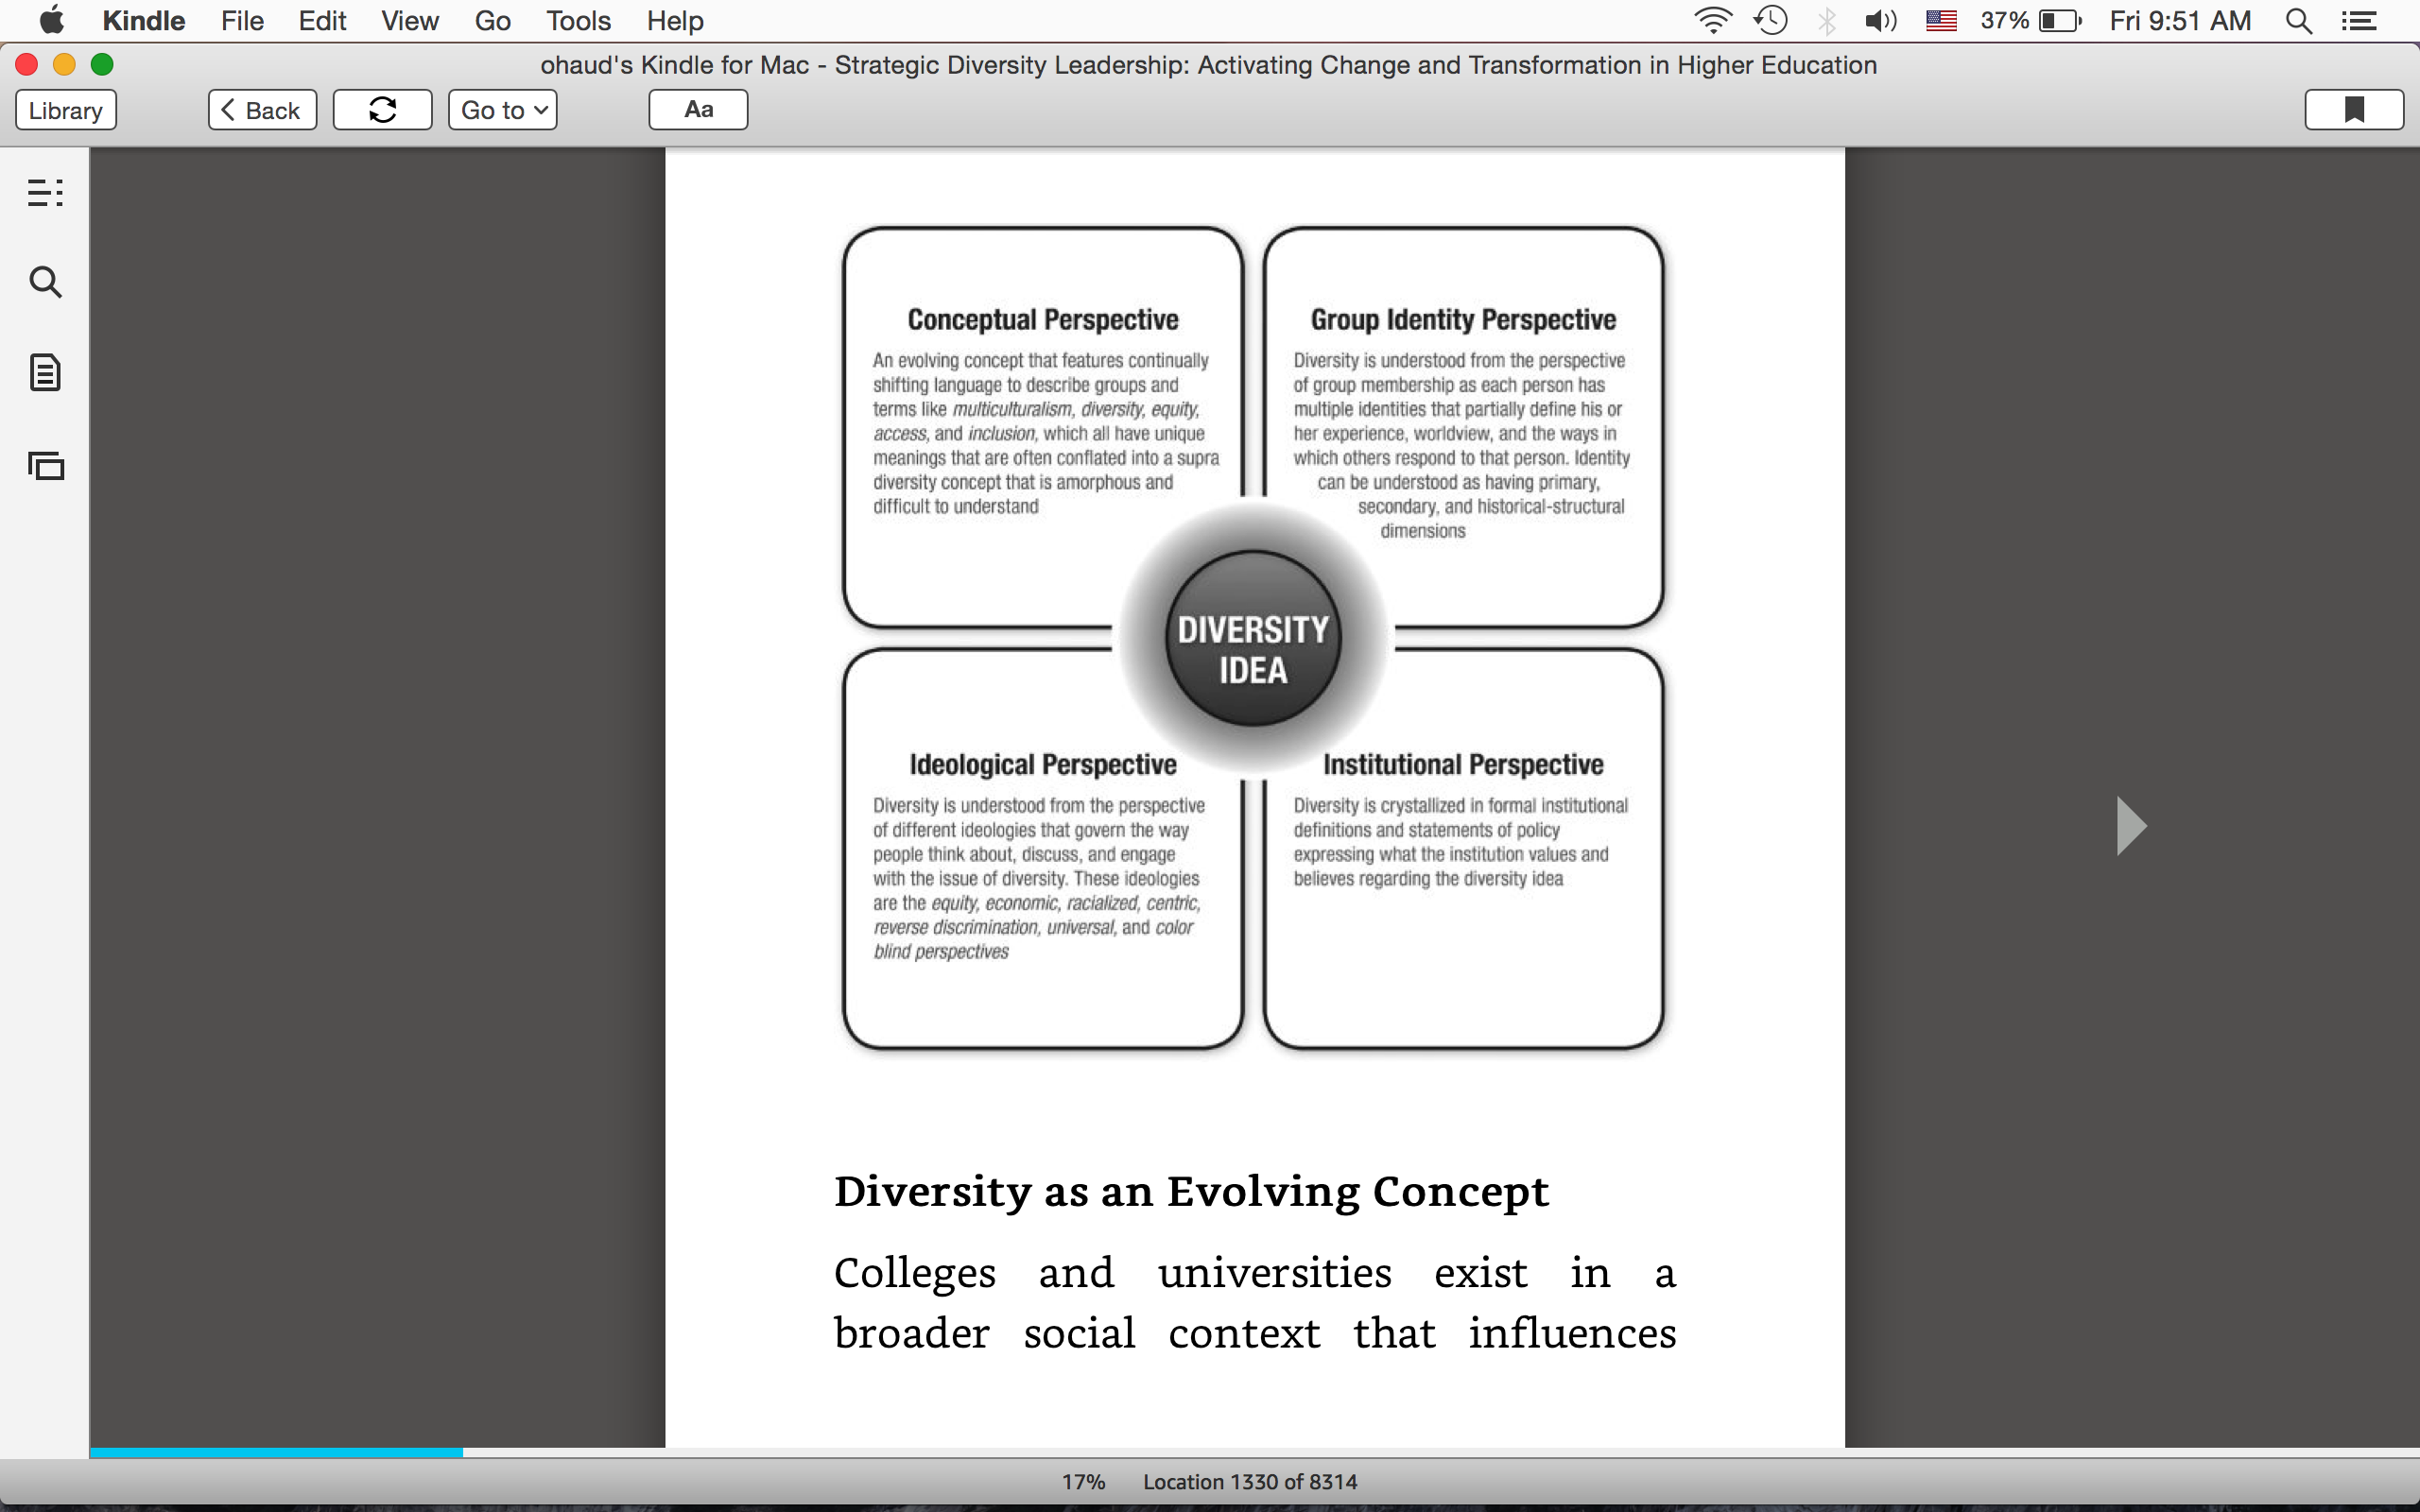
Task: Click the Diversity Idea figure image
Action: pyautogui.click(x=1253, y=638)
